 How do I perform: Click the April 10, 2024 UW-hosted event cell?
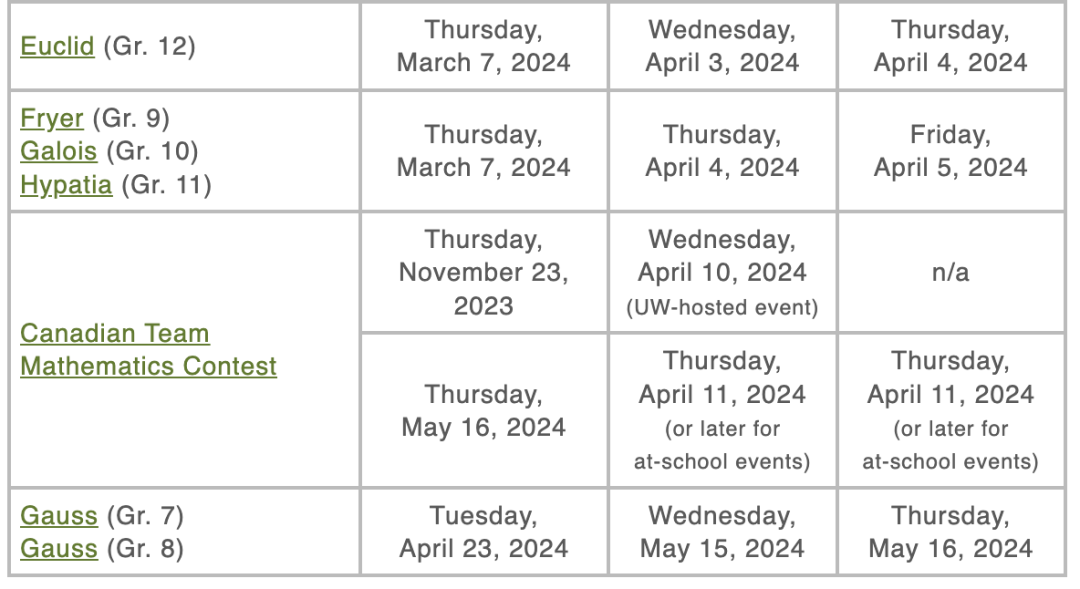point(722,272)
